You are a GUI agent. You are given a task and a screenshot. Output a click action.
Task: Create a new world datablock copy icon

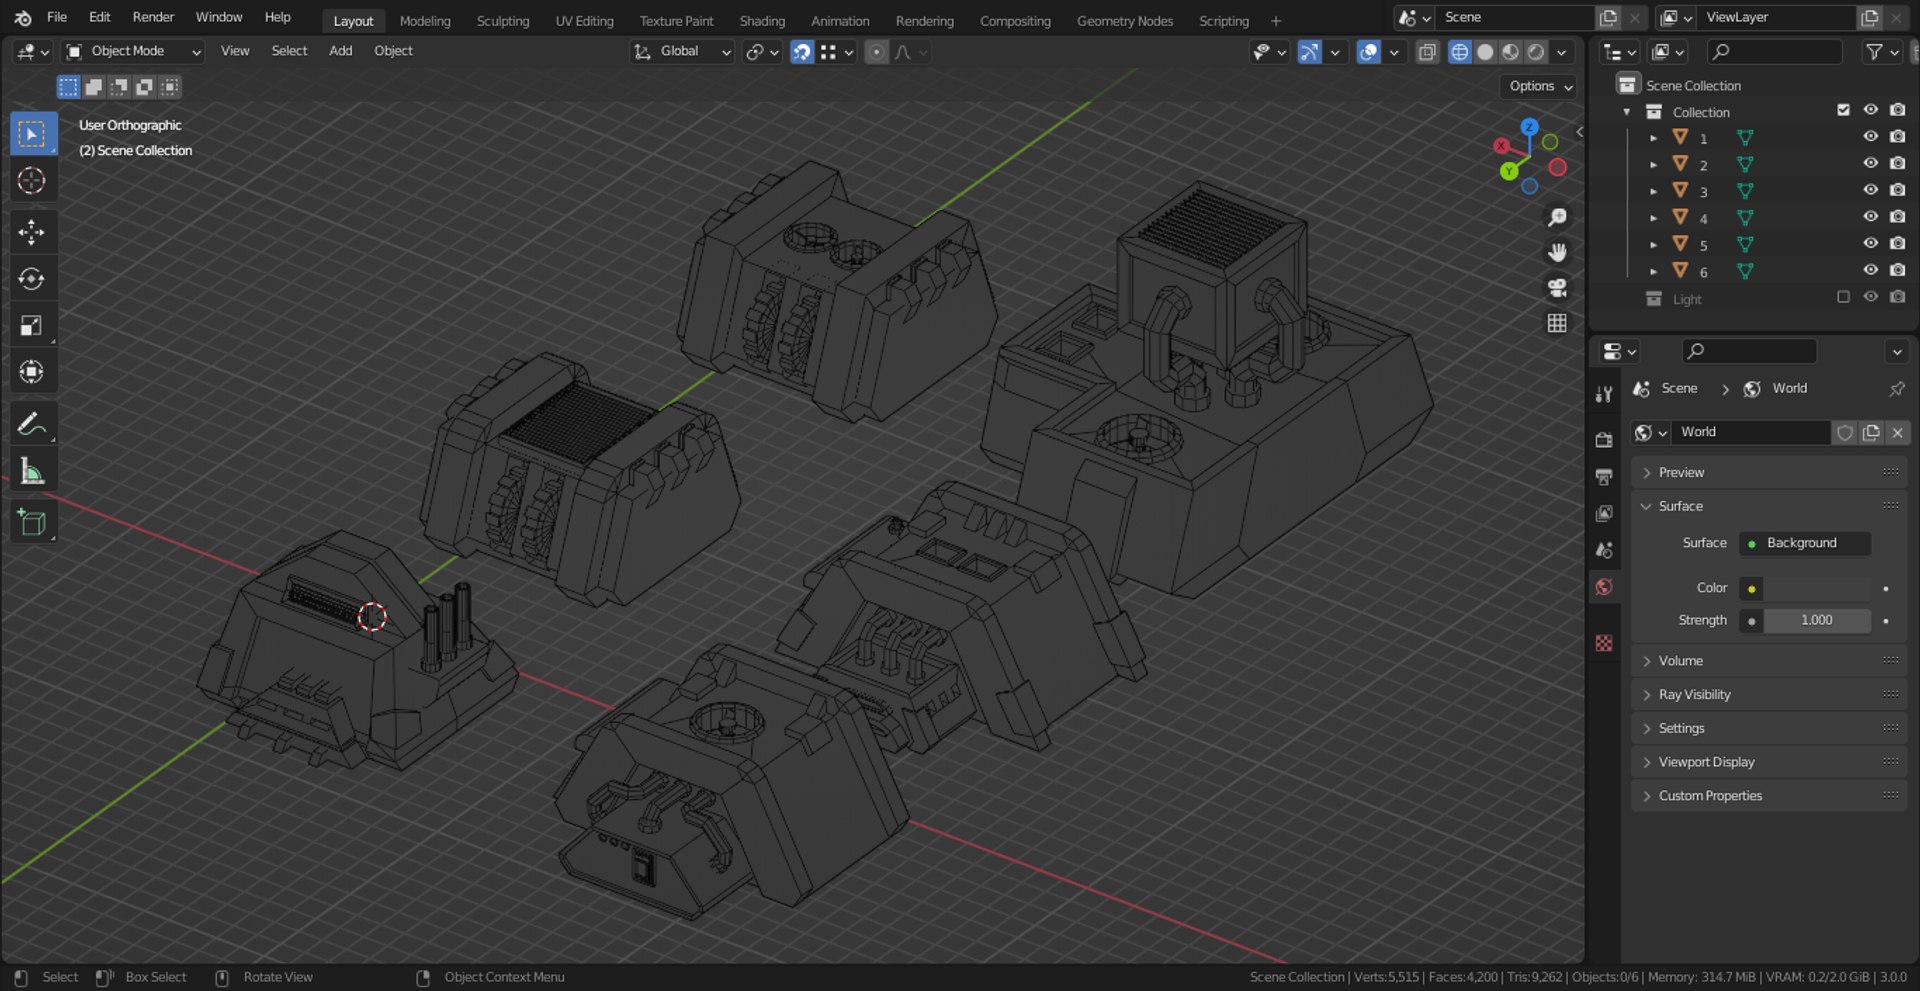[1871, 432]
